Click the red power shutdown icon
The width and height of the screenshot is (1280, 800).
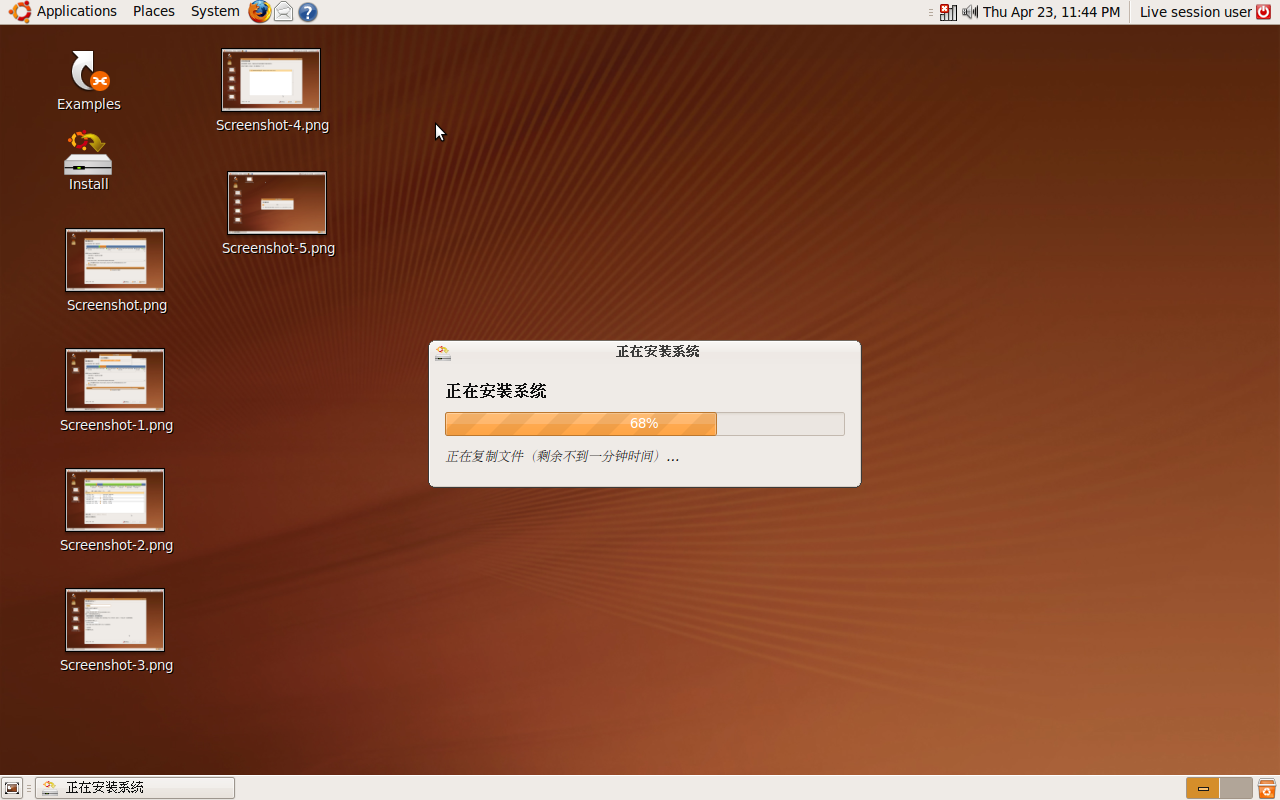click(1264, 12)
